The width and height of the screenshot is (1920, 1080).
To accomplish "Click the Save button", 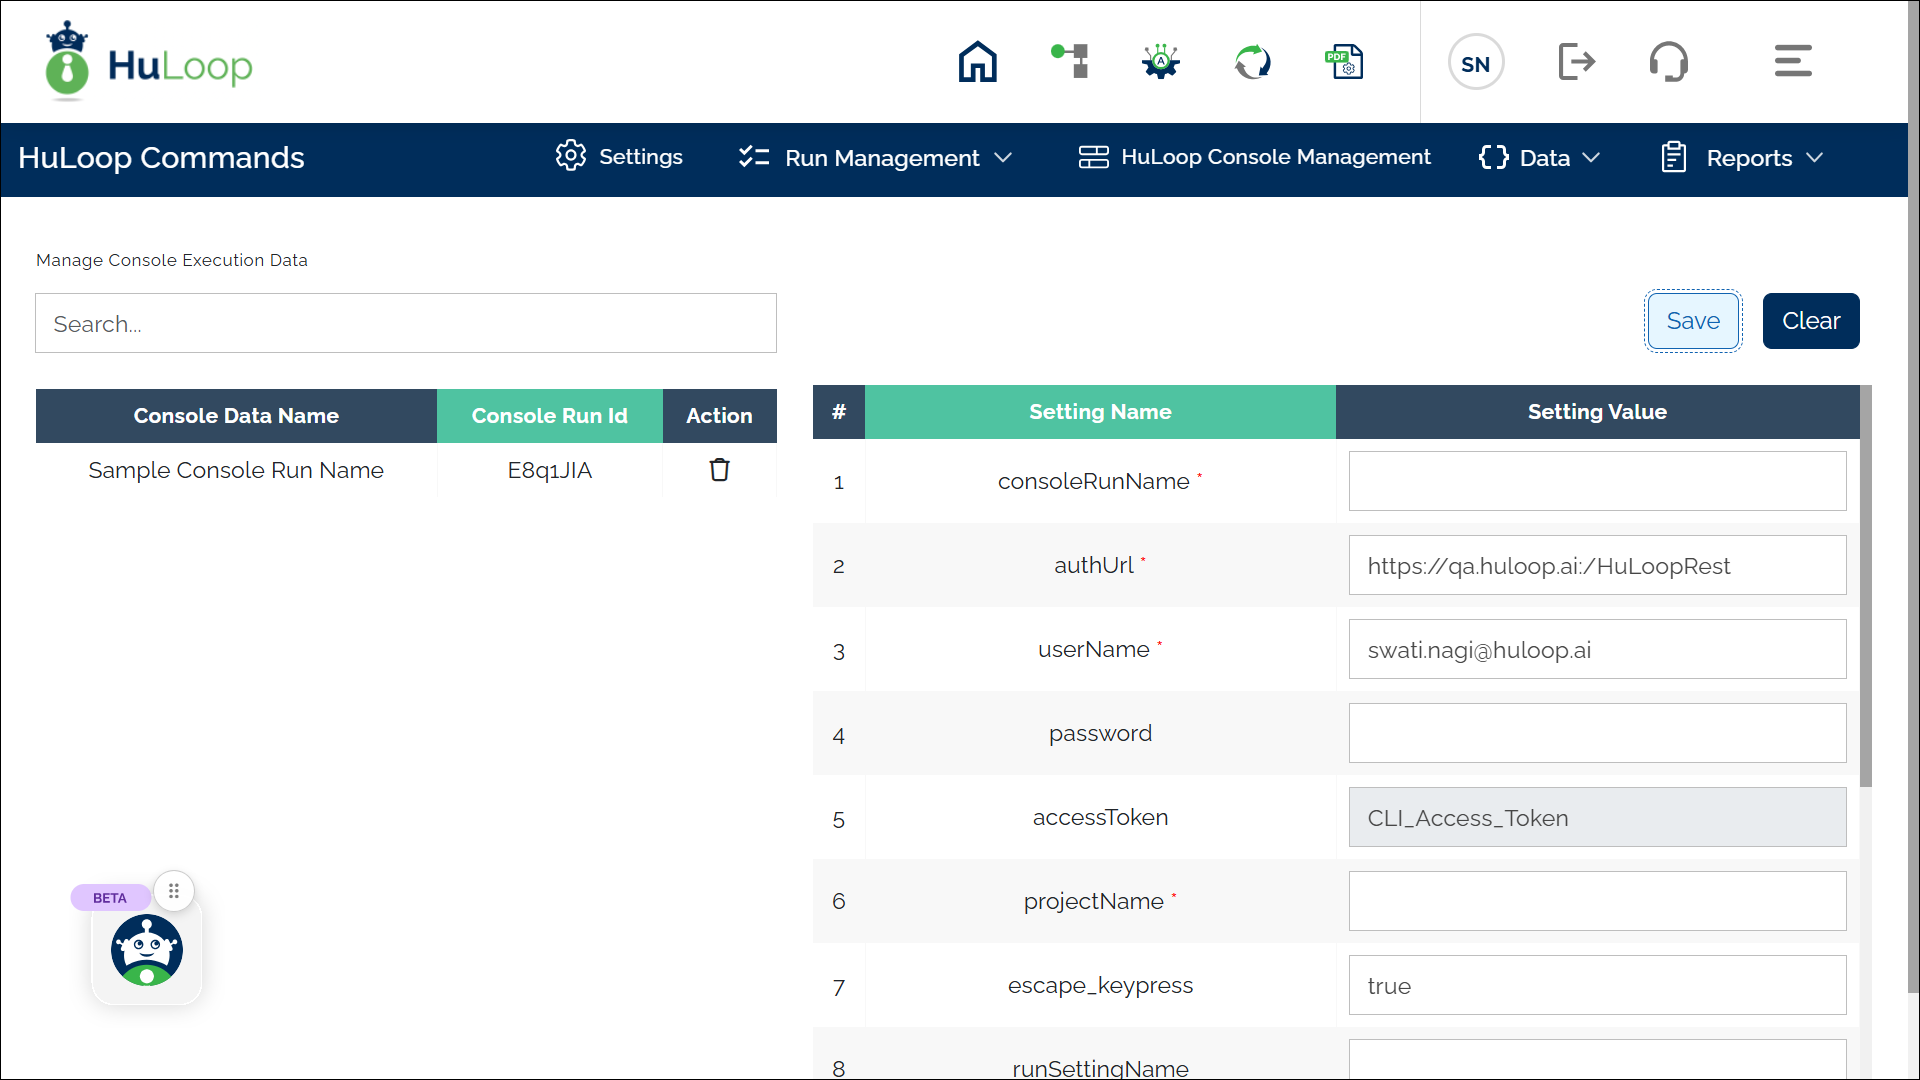I will point(1692,321).
